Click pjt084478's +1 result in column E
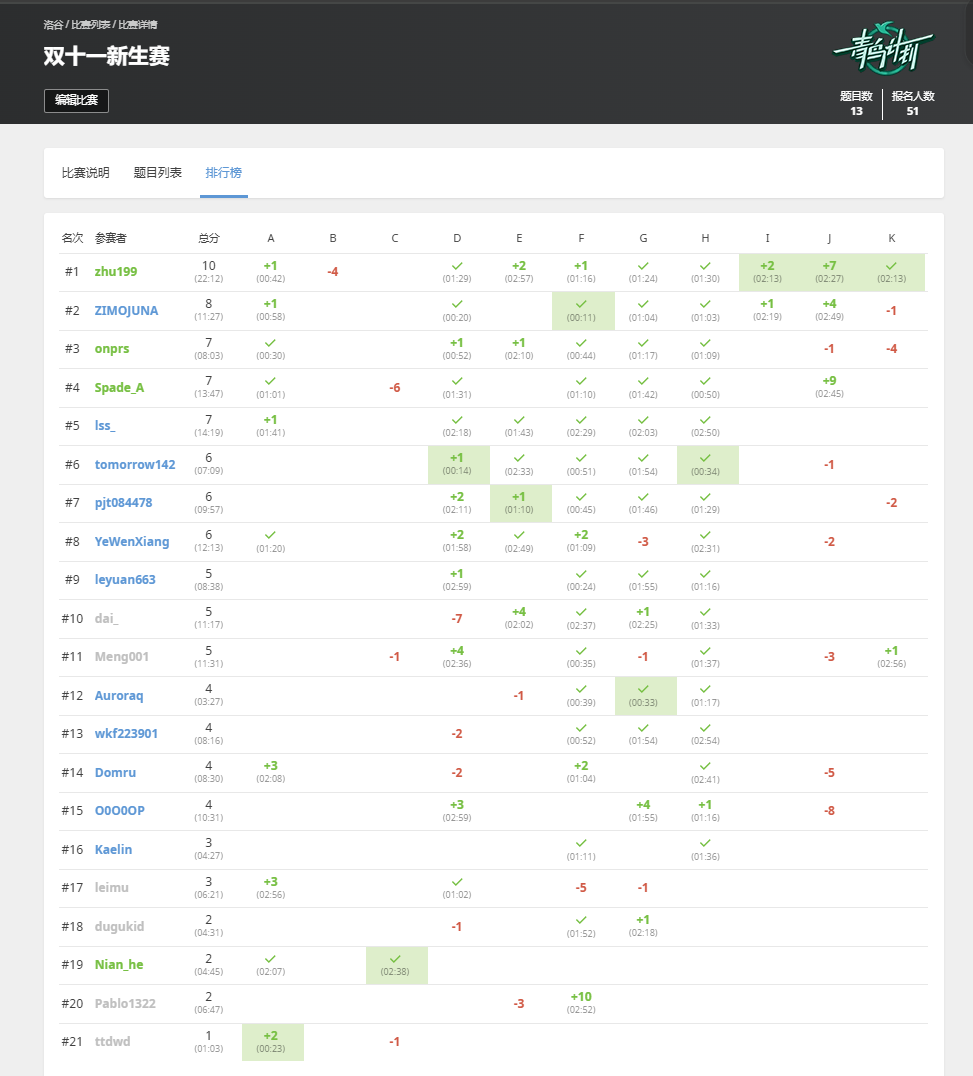The height and width of the screenshot is (1076, 973). (519, 497)
